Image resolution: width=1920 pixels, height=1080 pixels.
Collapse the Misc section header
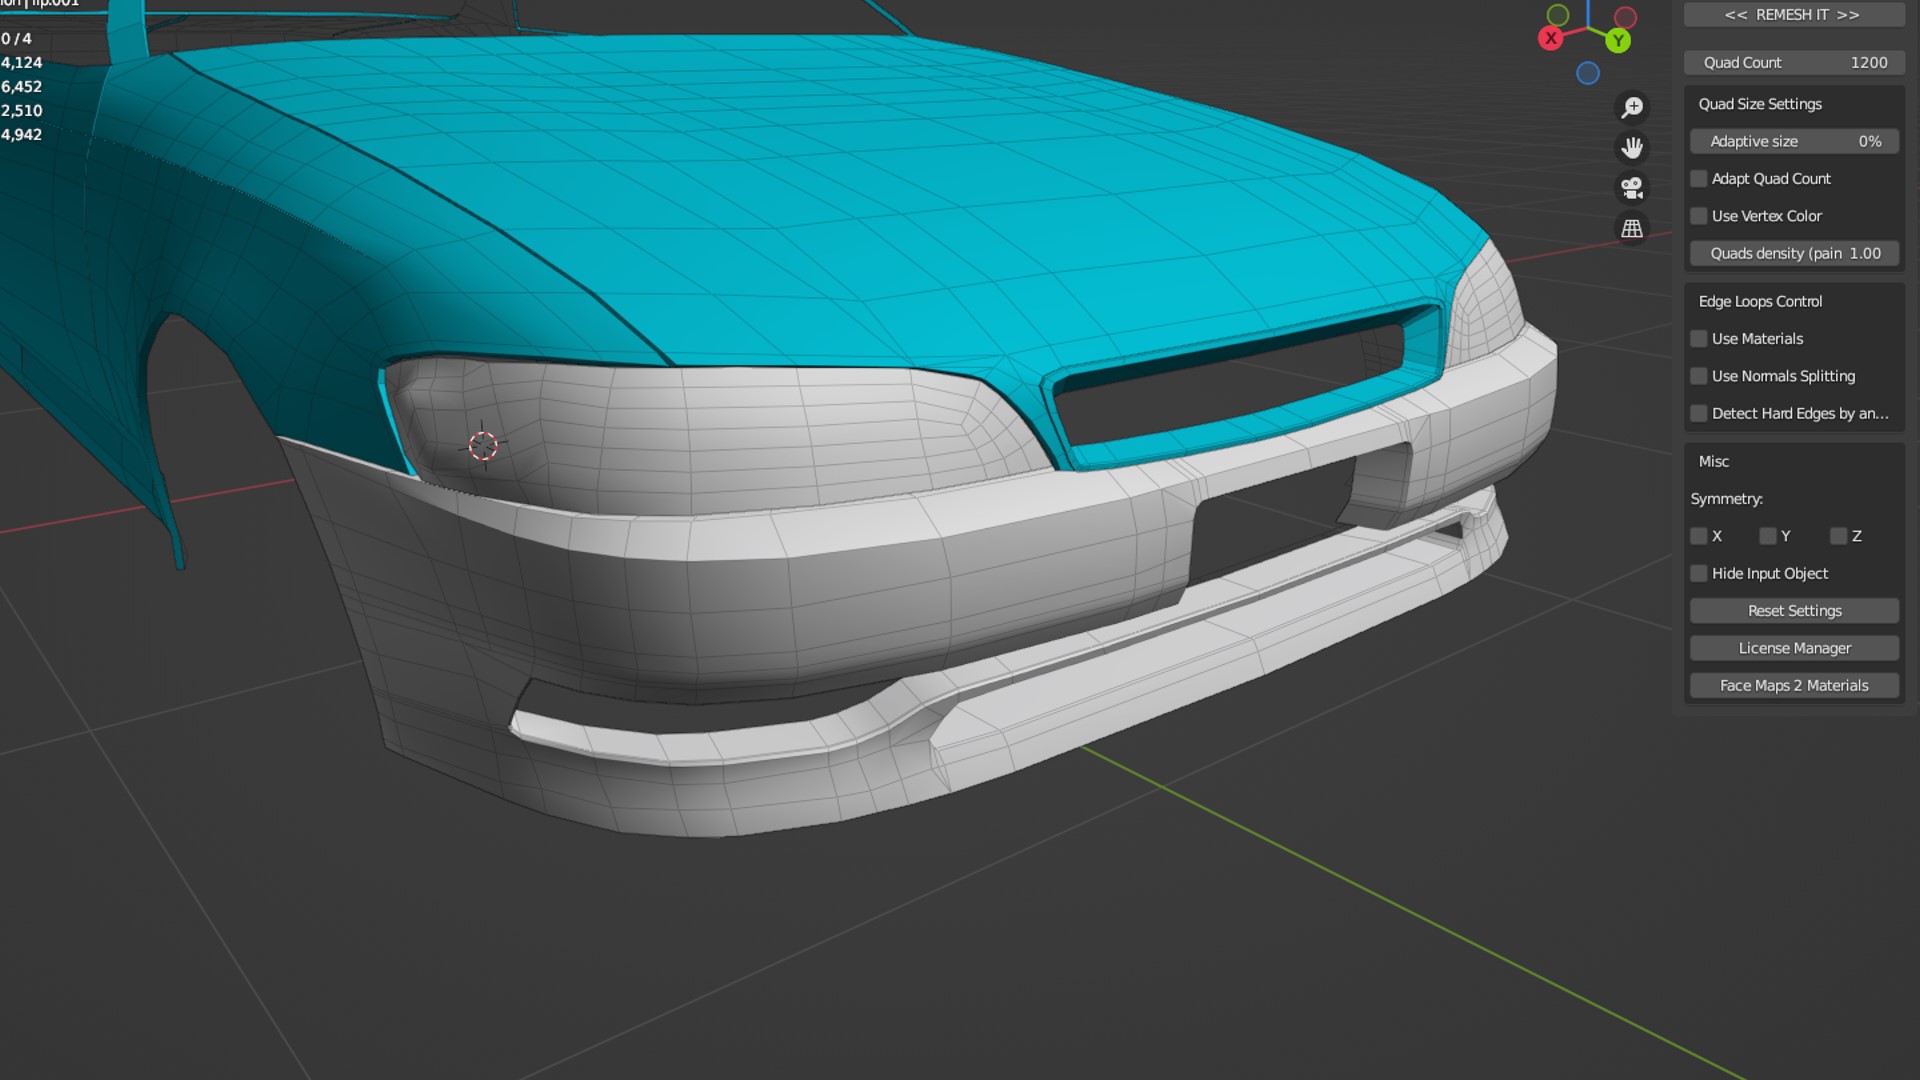tap(1714, 461)
